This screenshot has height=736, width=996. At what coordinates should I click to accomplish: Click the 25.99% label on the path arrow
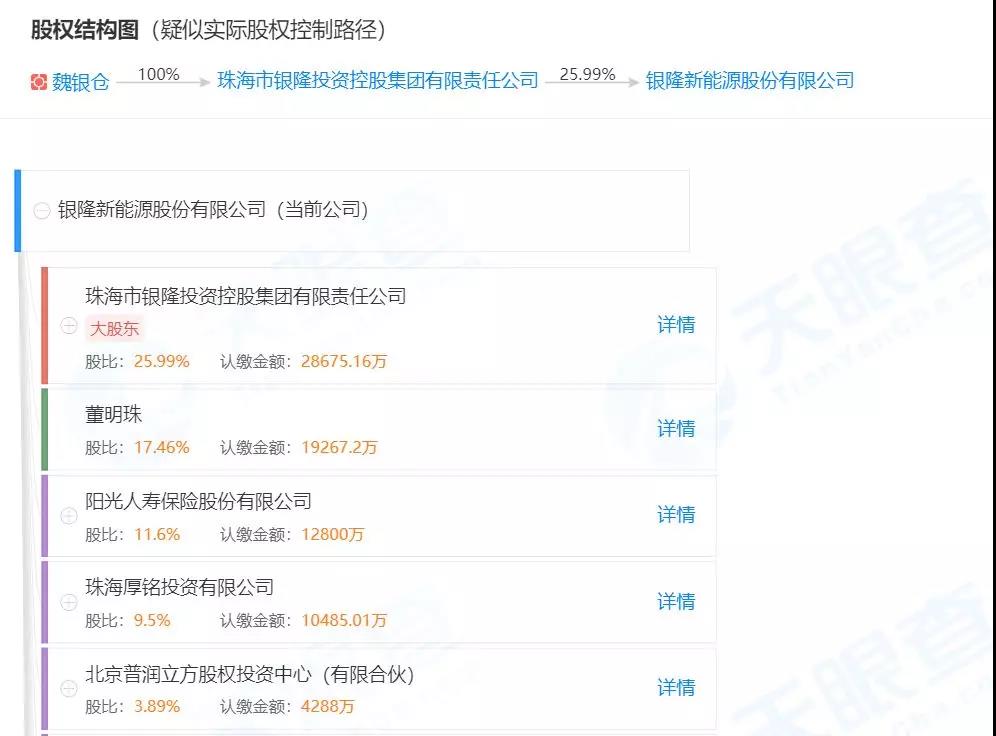(x=588, y=74)
